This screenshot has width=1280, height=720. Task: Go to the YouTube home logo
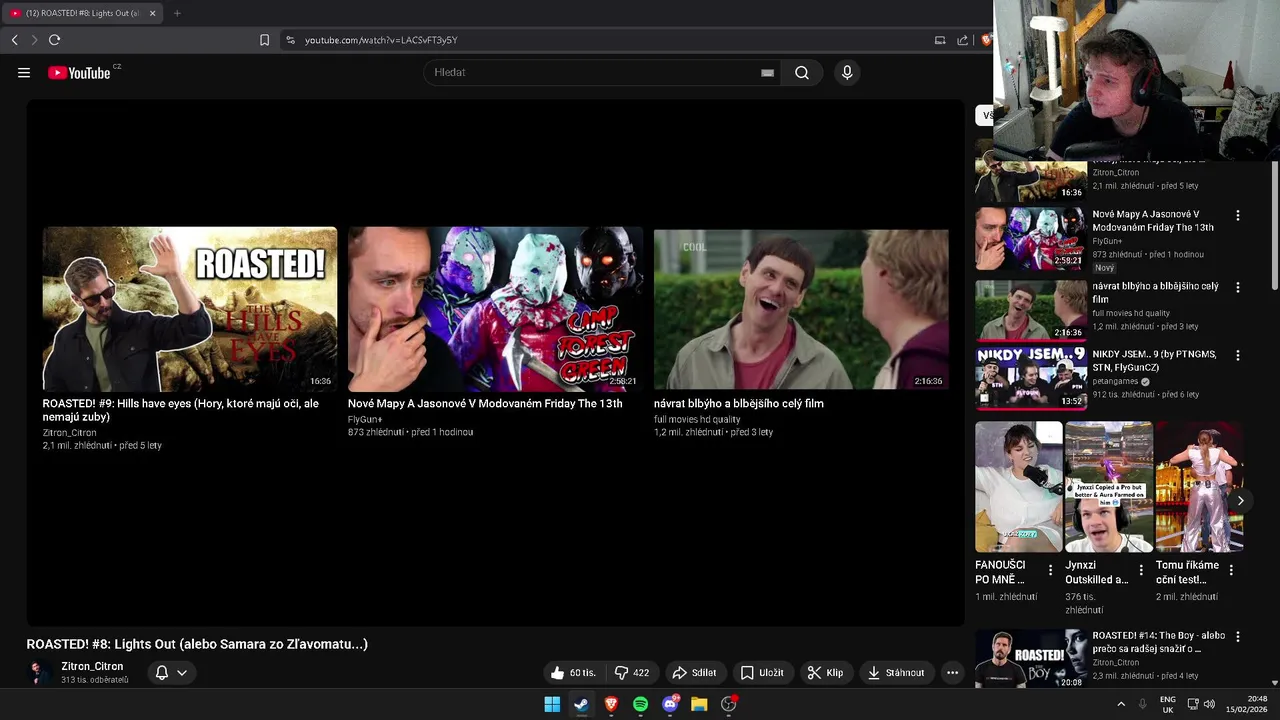pos(79,73)
